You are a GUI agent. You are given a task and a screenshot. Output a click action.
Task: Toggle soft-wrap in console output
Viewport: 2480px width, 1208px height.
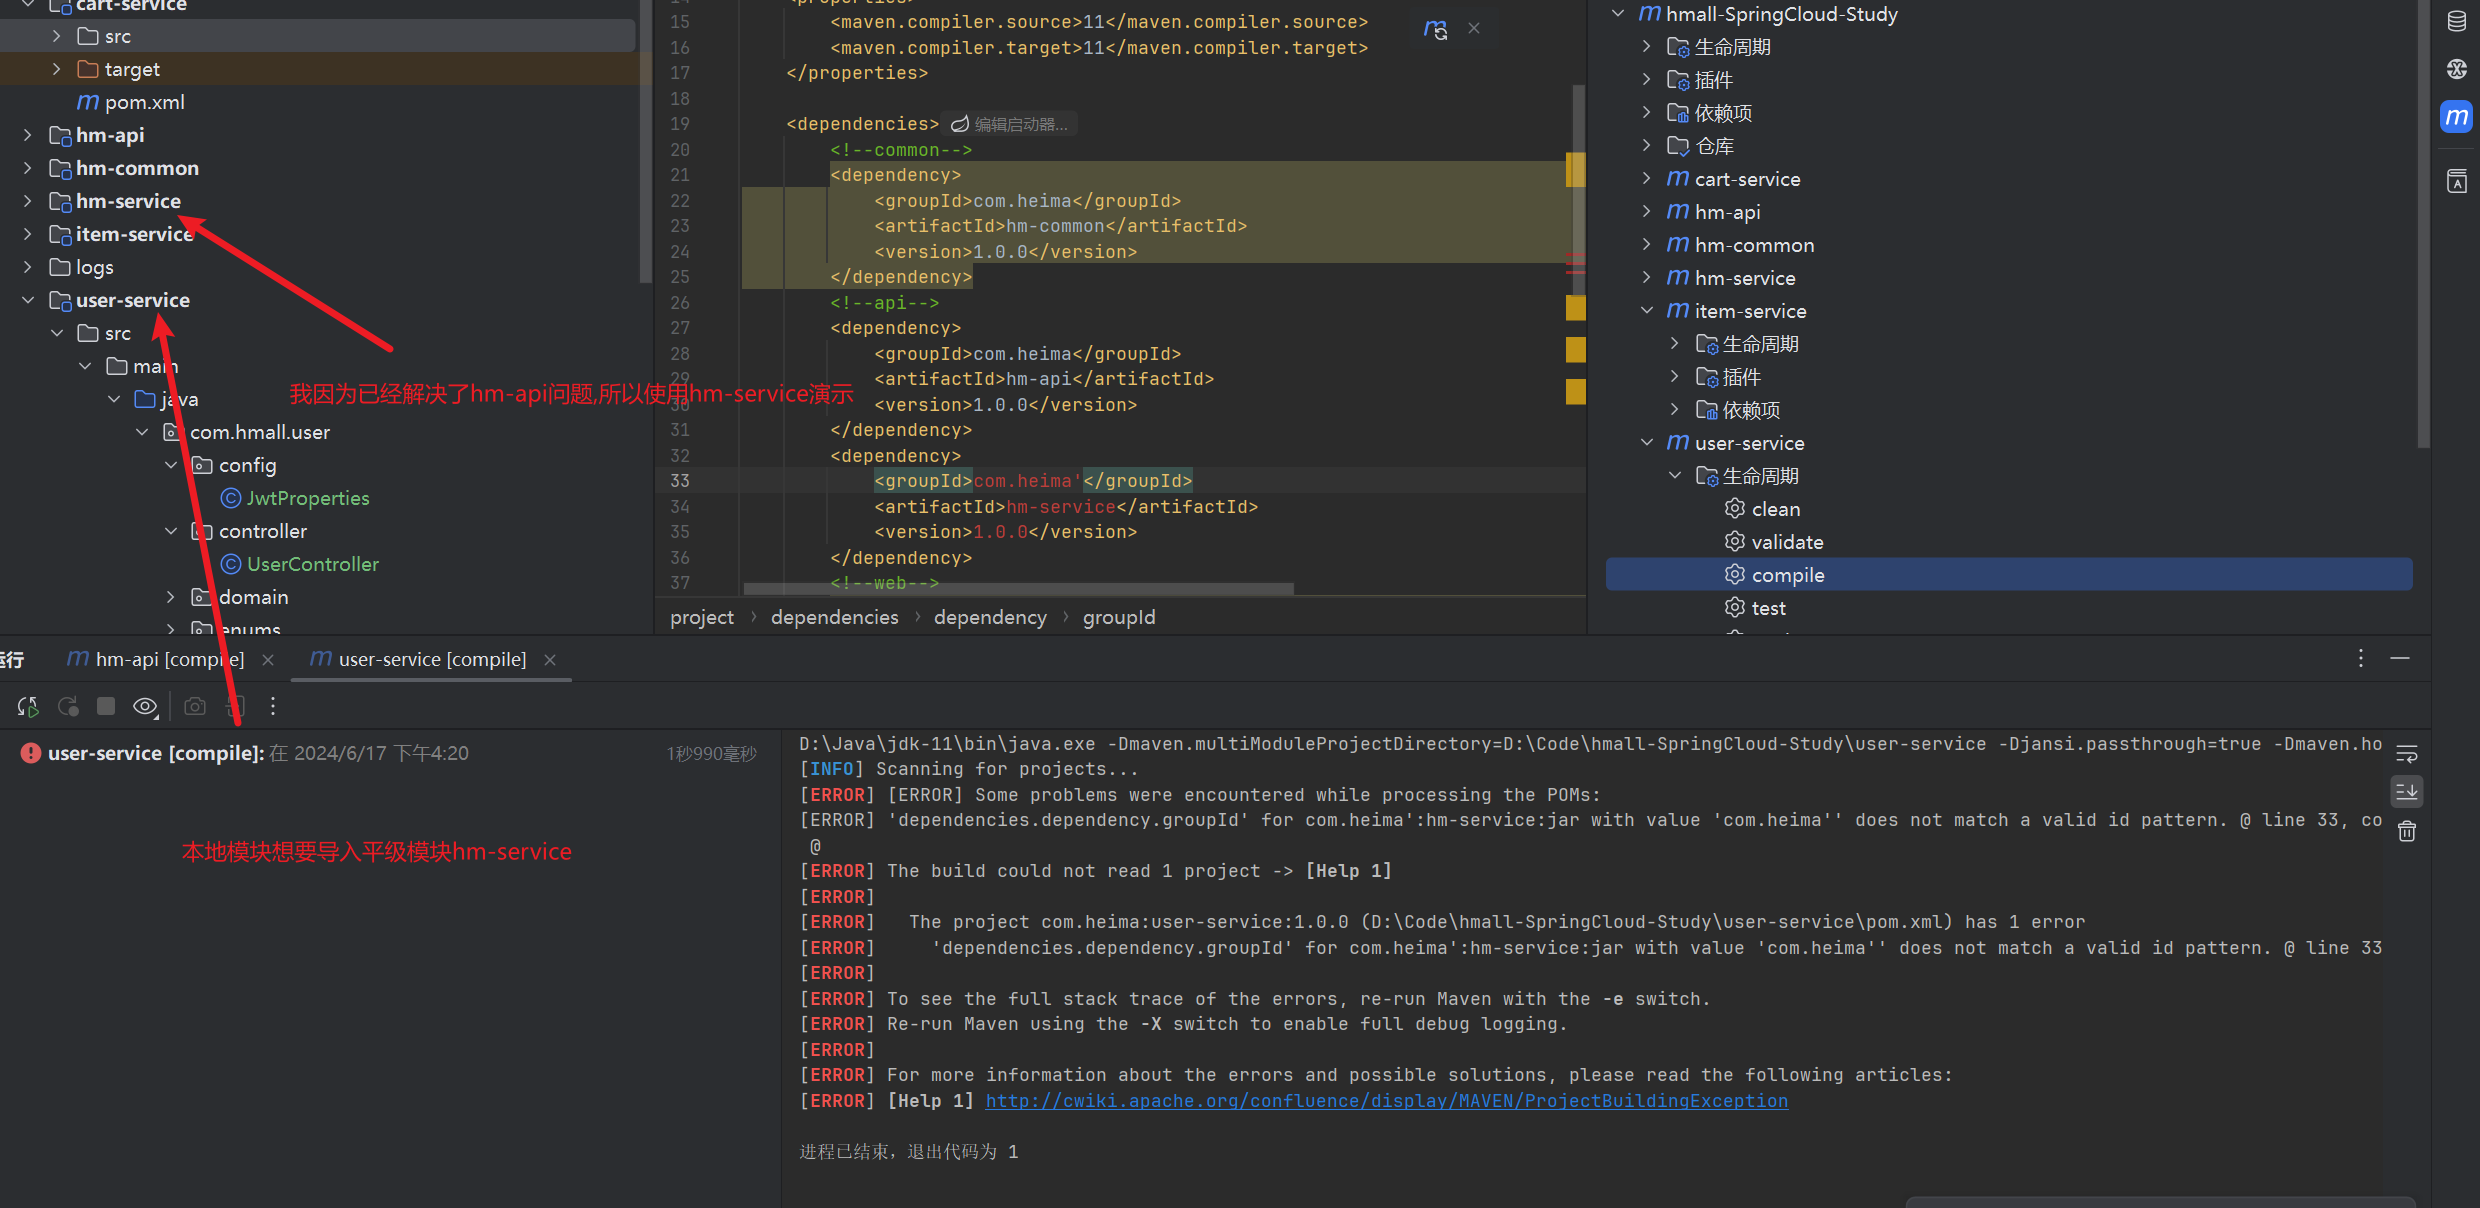[x=2407, y=754]
